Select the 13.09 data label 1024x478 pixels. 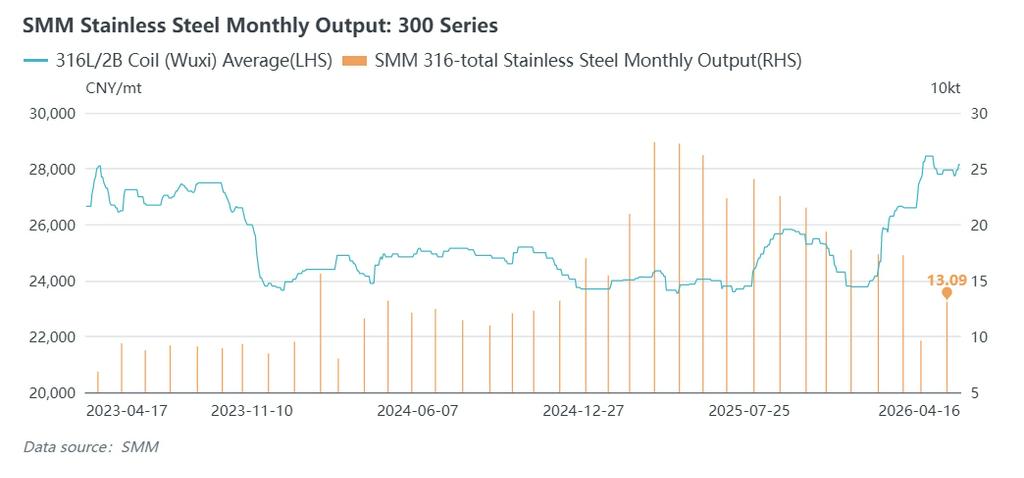point(947,280)
